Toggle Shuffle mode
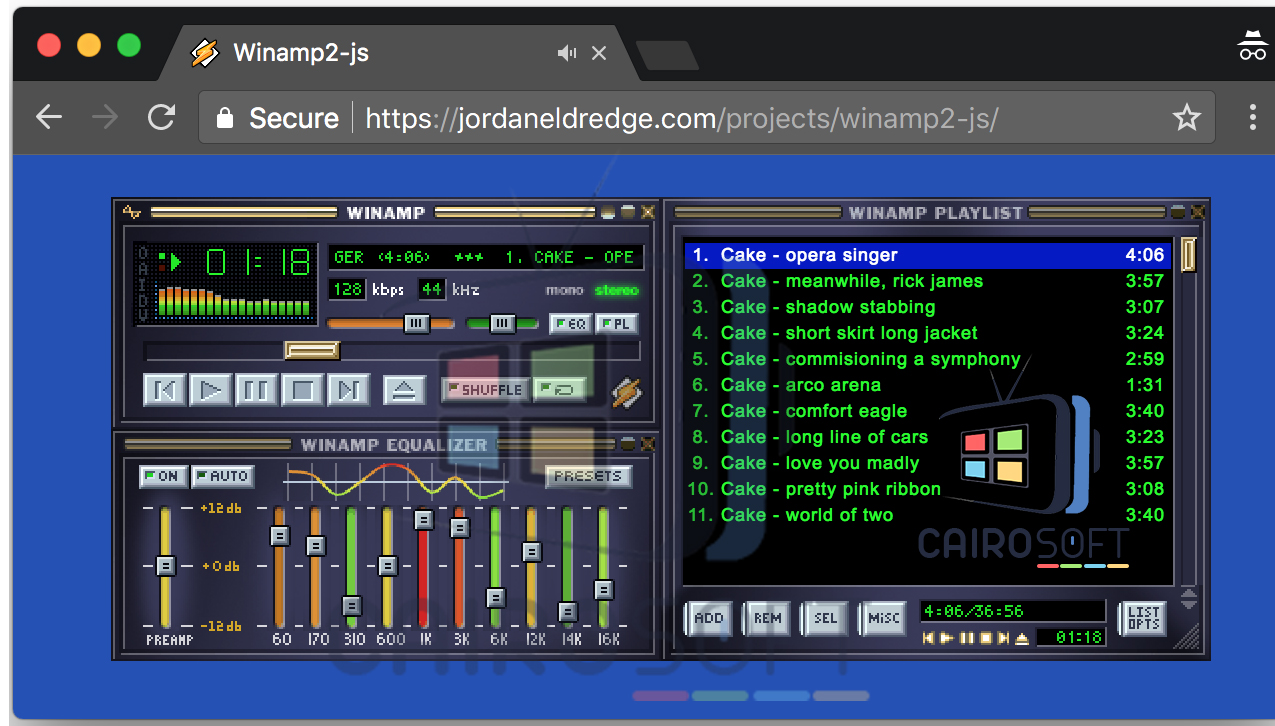1275x726 pixels. coord(485,390)
